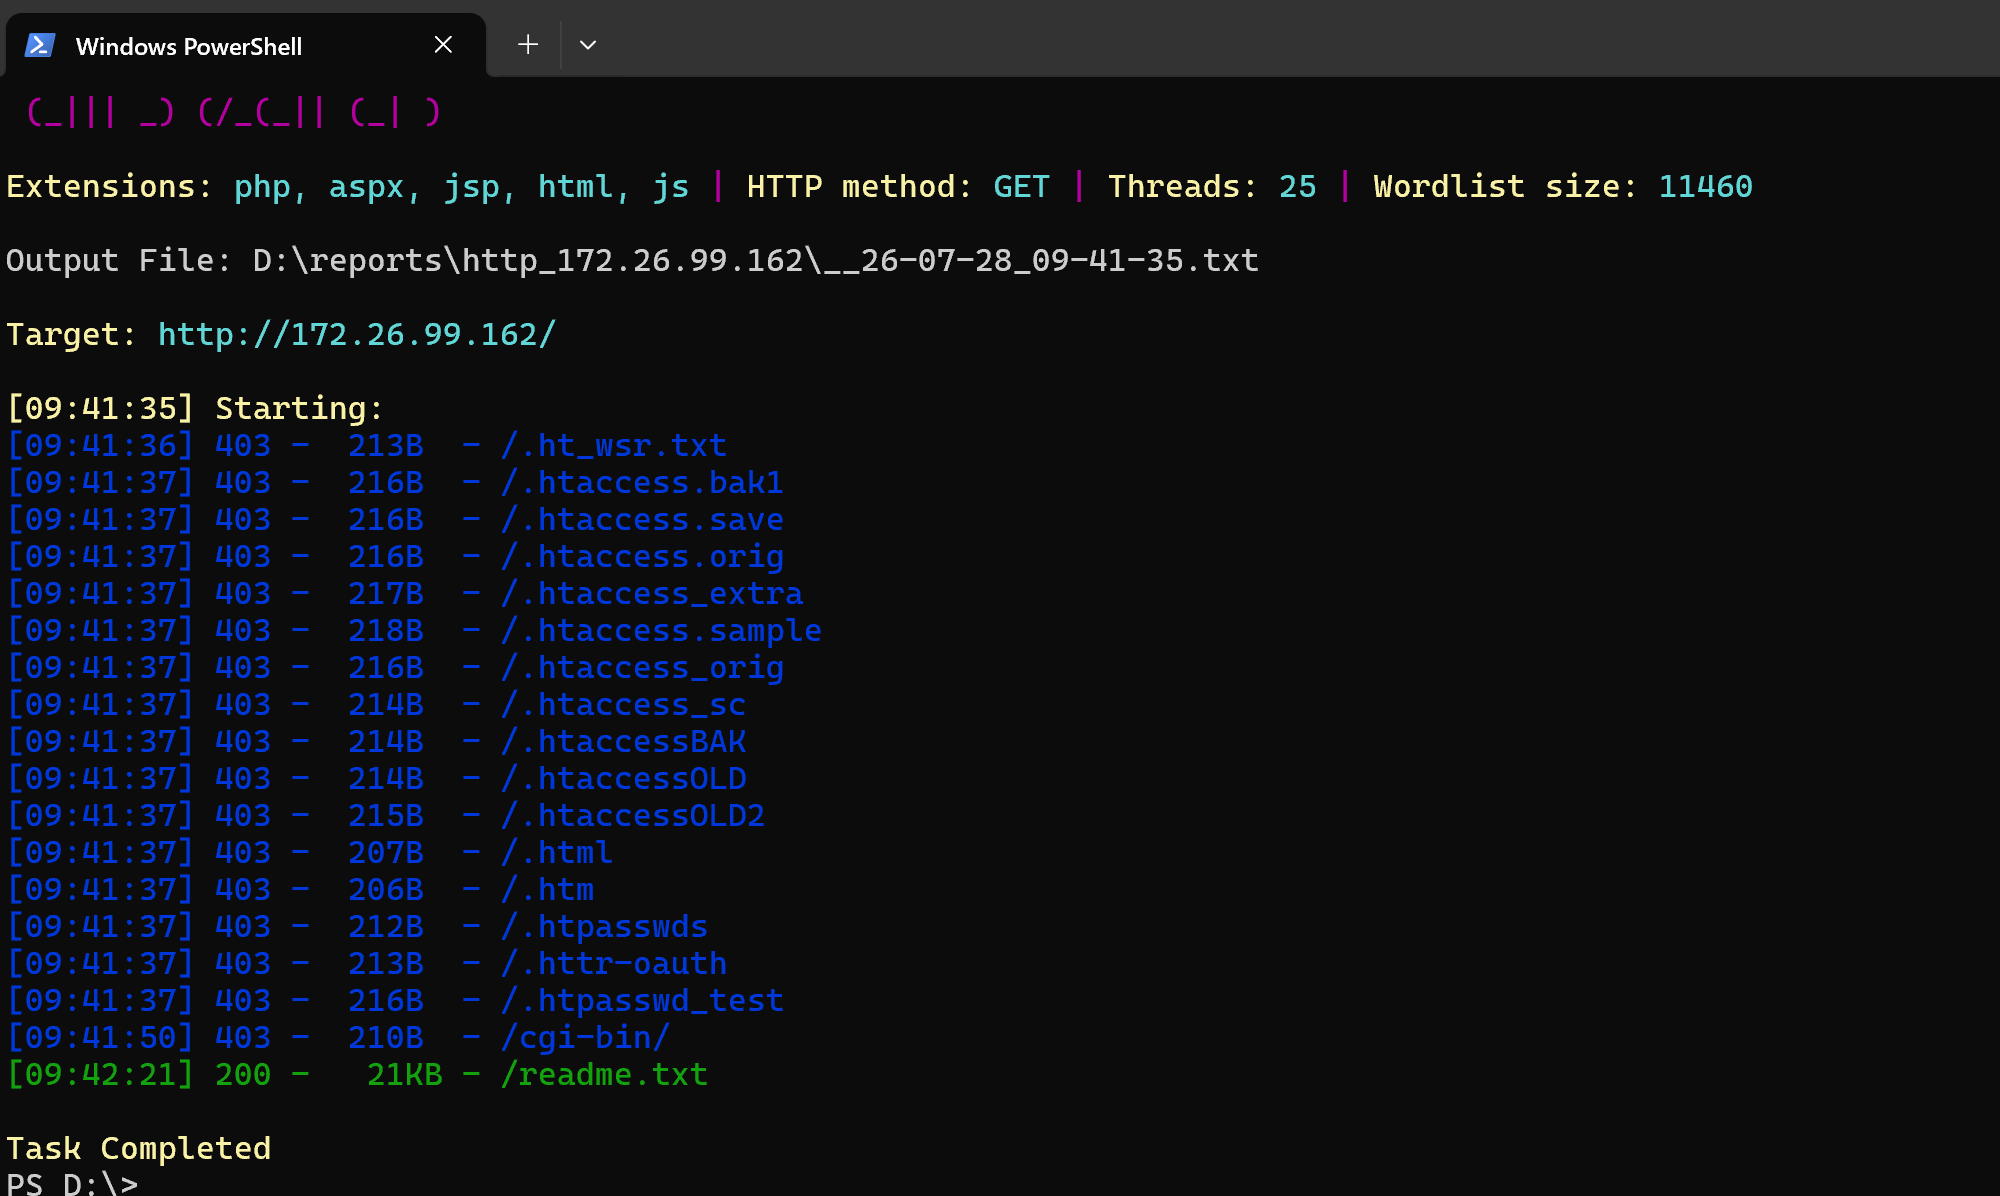Select the Windows PowerShell tab

point(245,46)
